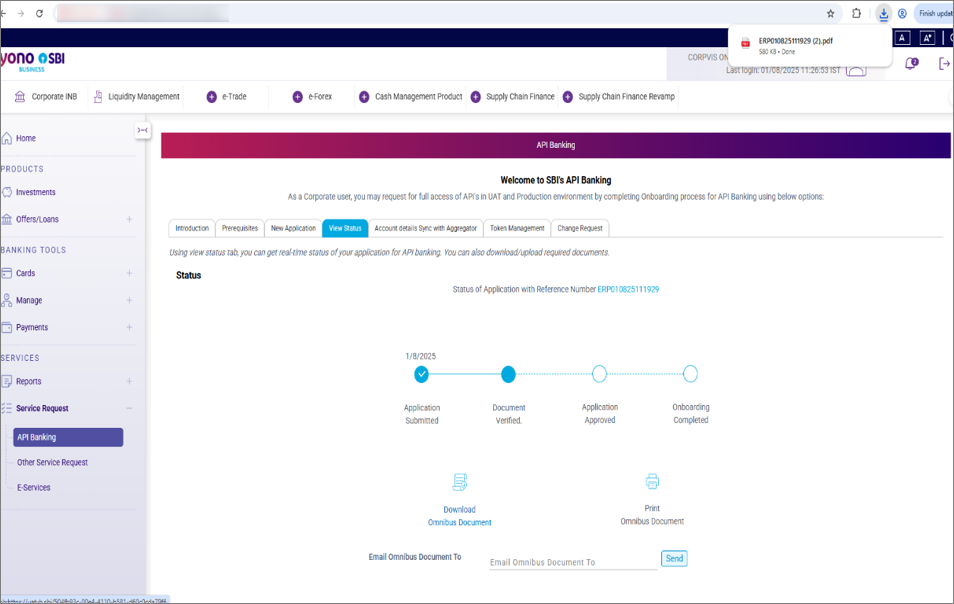Click the e-Trade plus icon

pos(212,97)
